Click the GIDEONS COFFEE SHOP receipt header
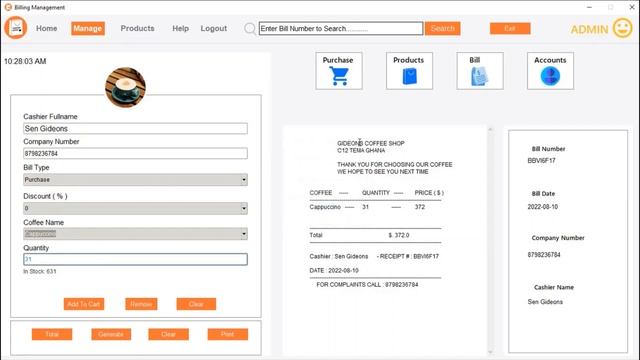Viewport: 640px width, 360px height. click(x=371, y=143)
